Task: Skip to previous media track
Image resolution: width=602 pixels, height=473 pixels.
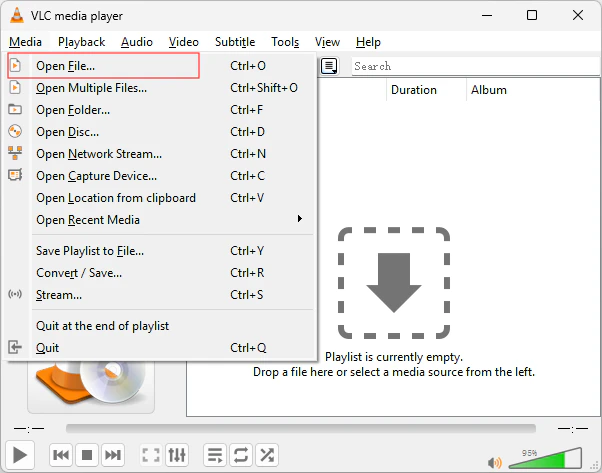Action: point(61,455)
